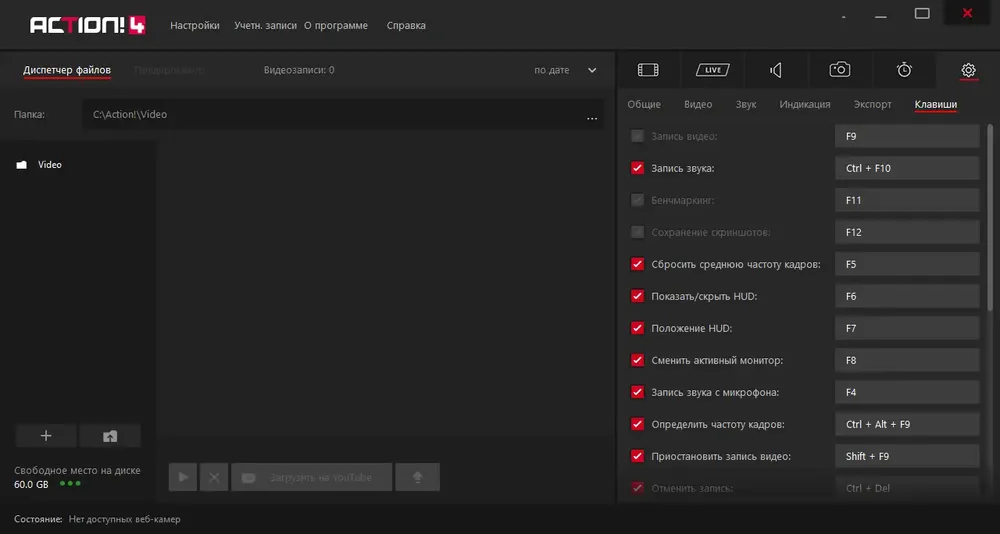This screenshot has width=1000, height=534.
Task: Open the Справка menu
Action: click(x=406, y=26)
